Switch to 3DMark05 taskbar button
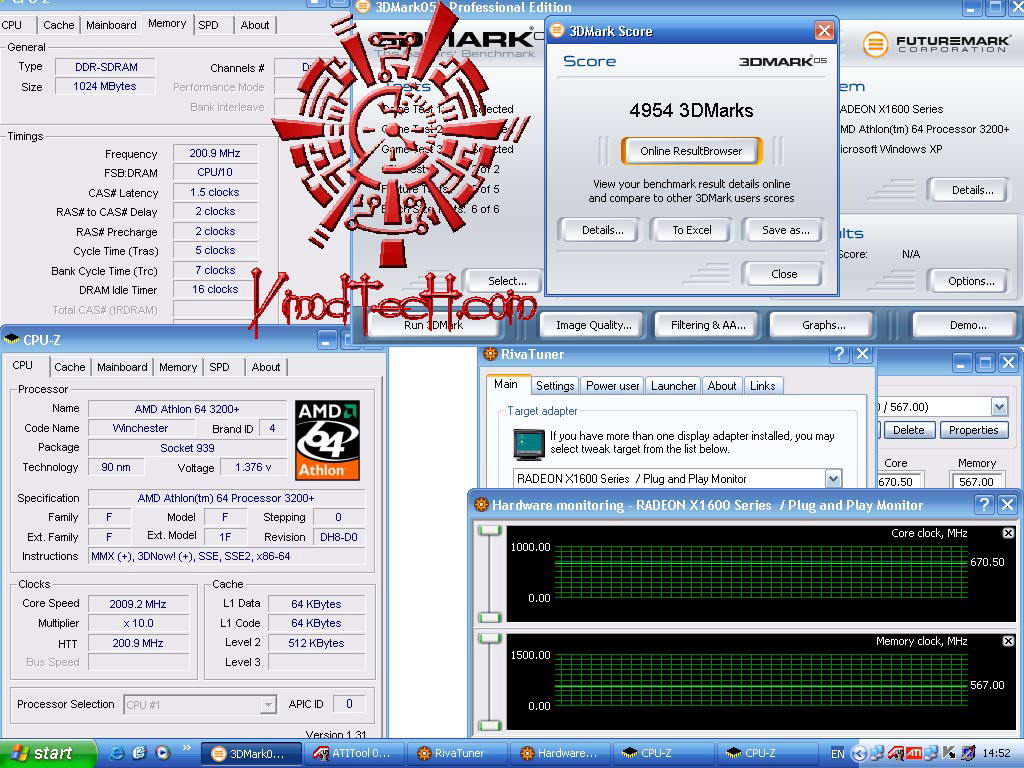The height and width of the screenshot is (768, 1024). (x=251, y=754)
